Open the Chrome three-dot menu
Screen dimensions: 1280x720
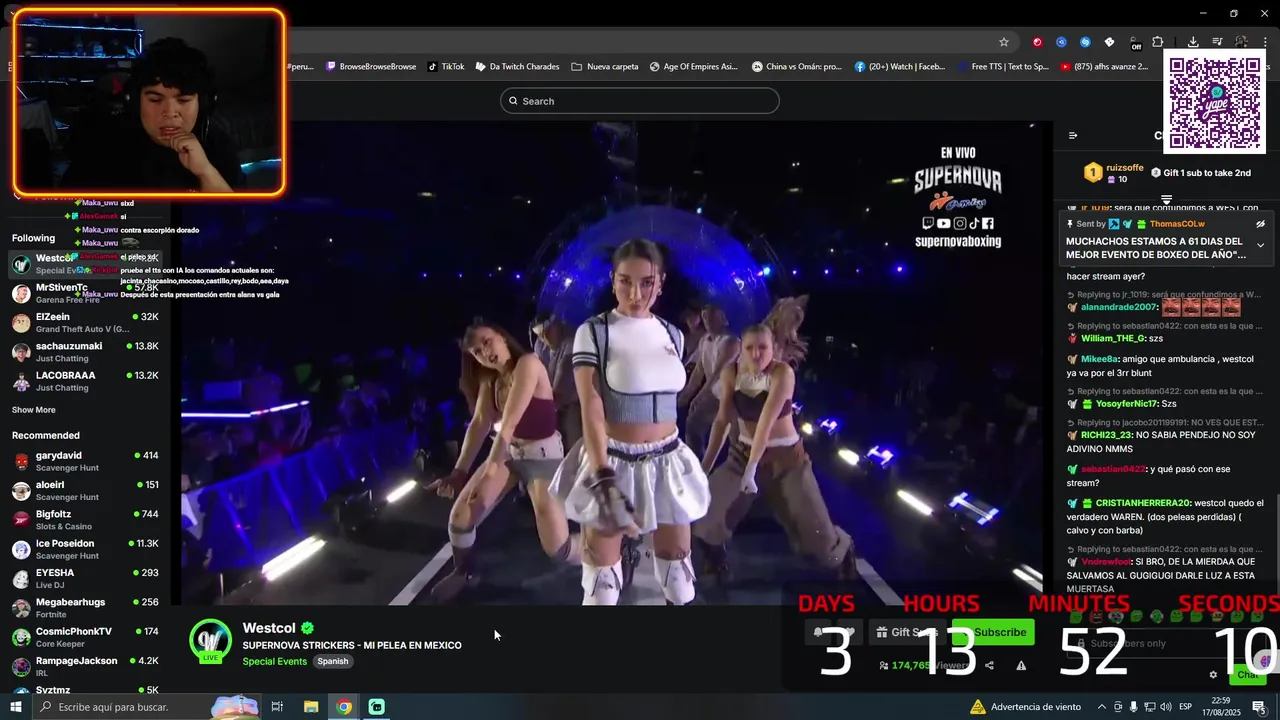pyautogui.click(x=1266, y=42)
